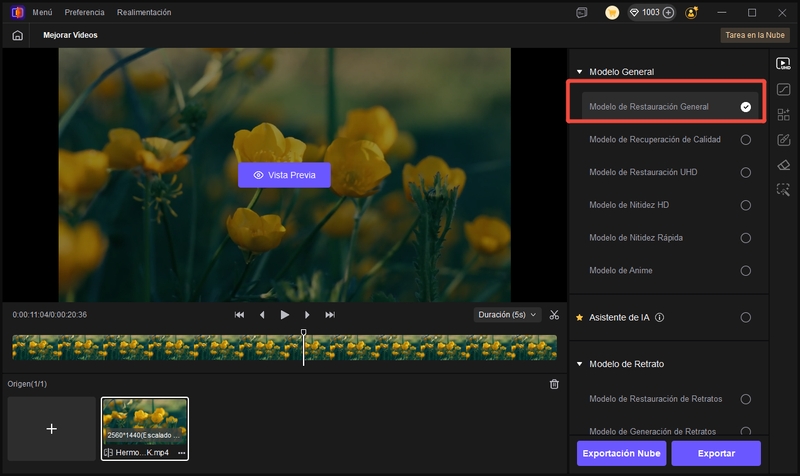Open the edit pencil sidebar tool
This screenshot has width=800, height=476.
click(783, 140)
